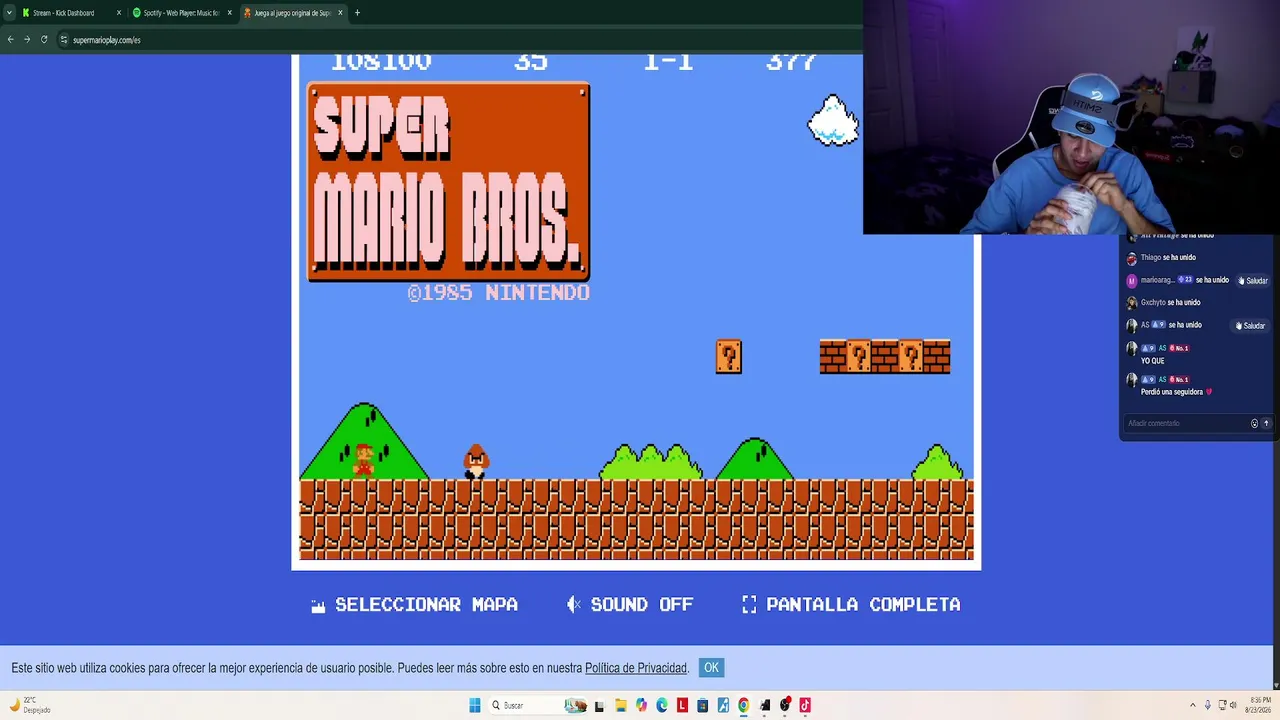Viewport: 1280px width, 720px height.
Task: Expand the tab search dropdown arrow
Action: pos(9,13)
